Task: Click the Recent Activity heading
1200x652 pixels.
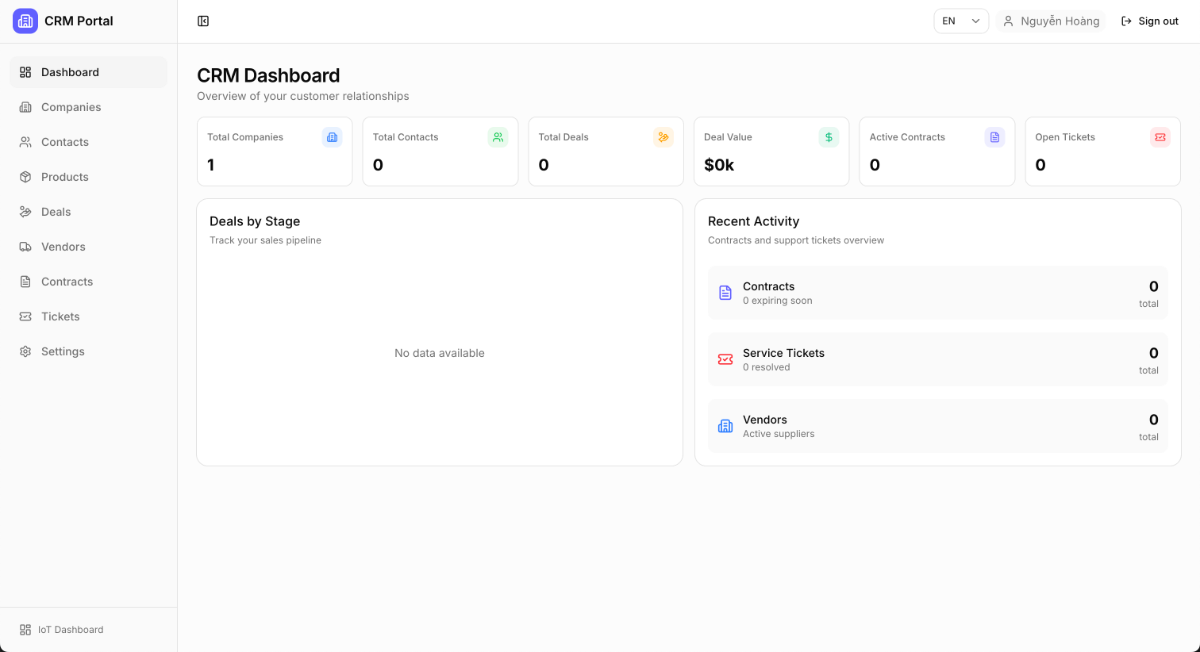Action: 754,221
